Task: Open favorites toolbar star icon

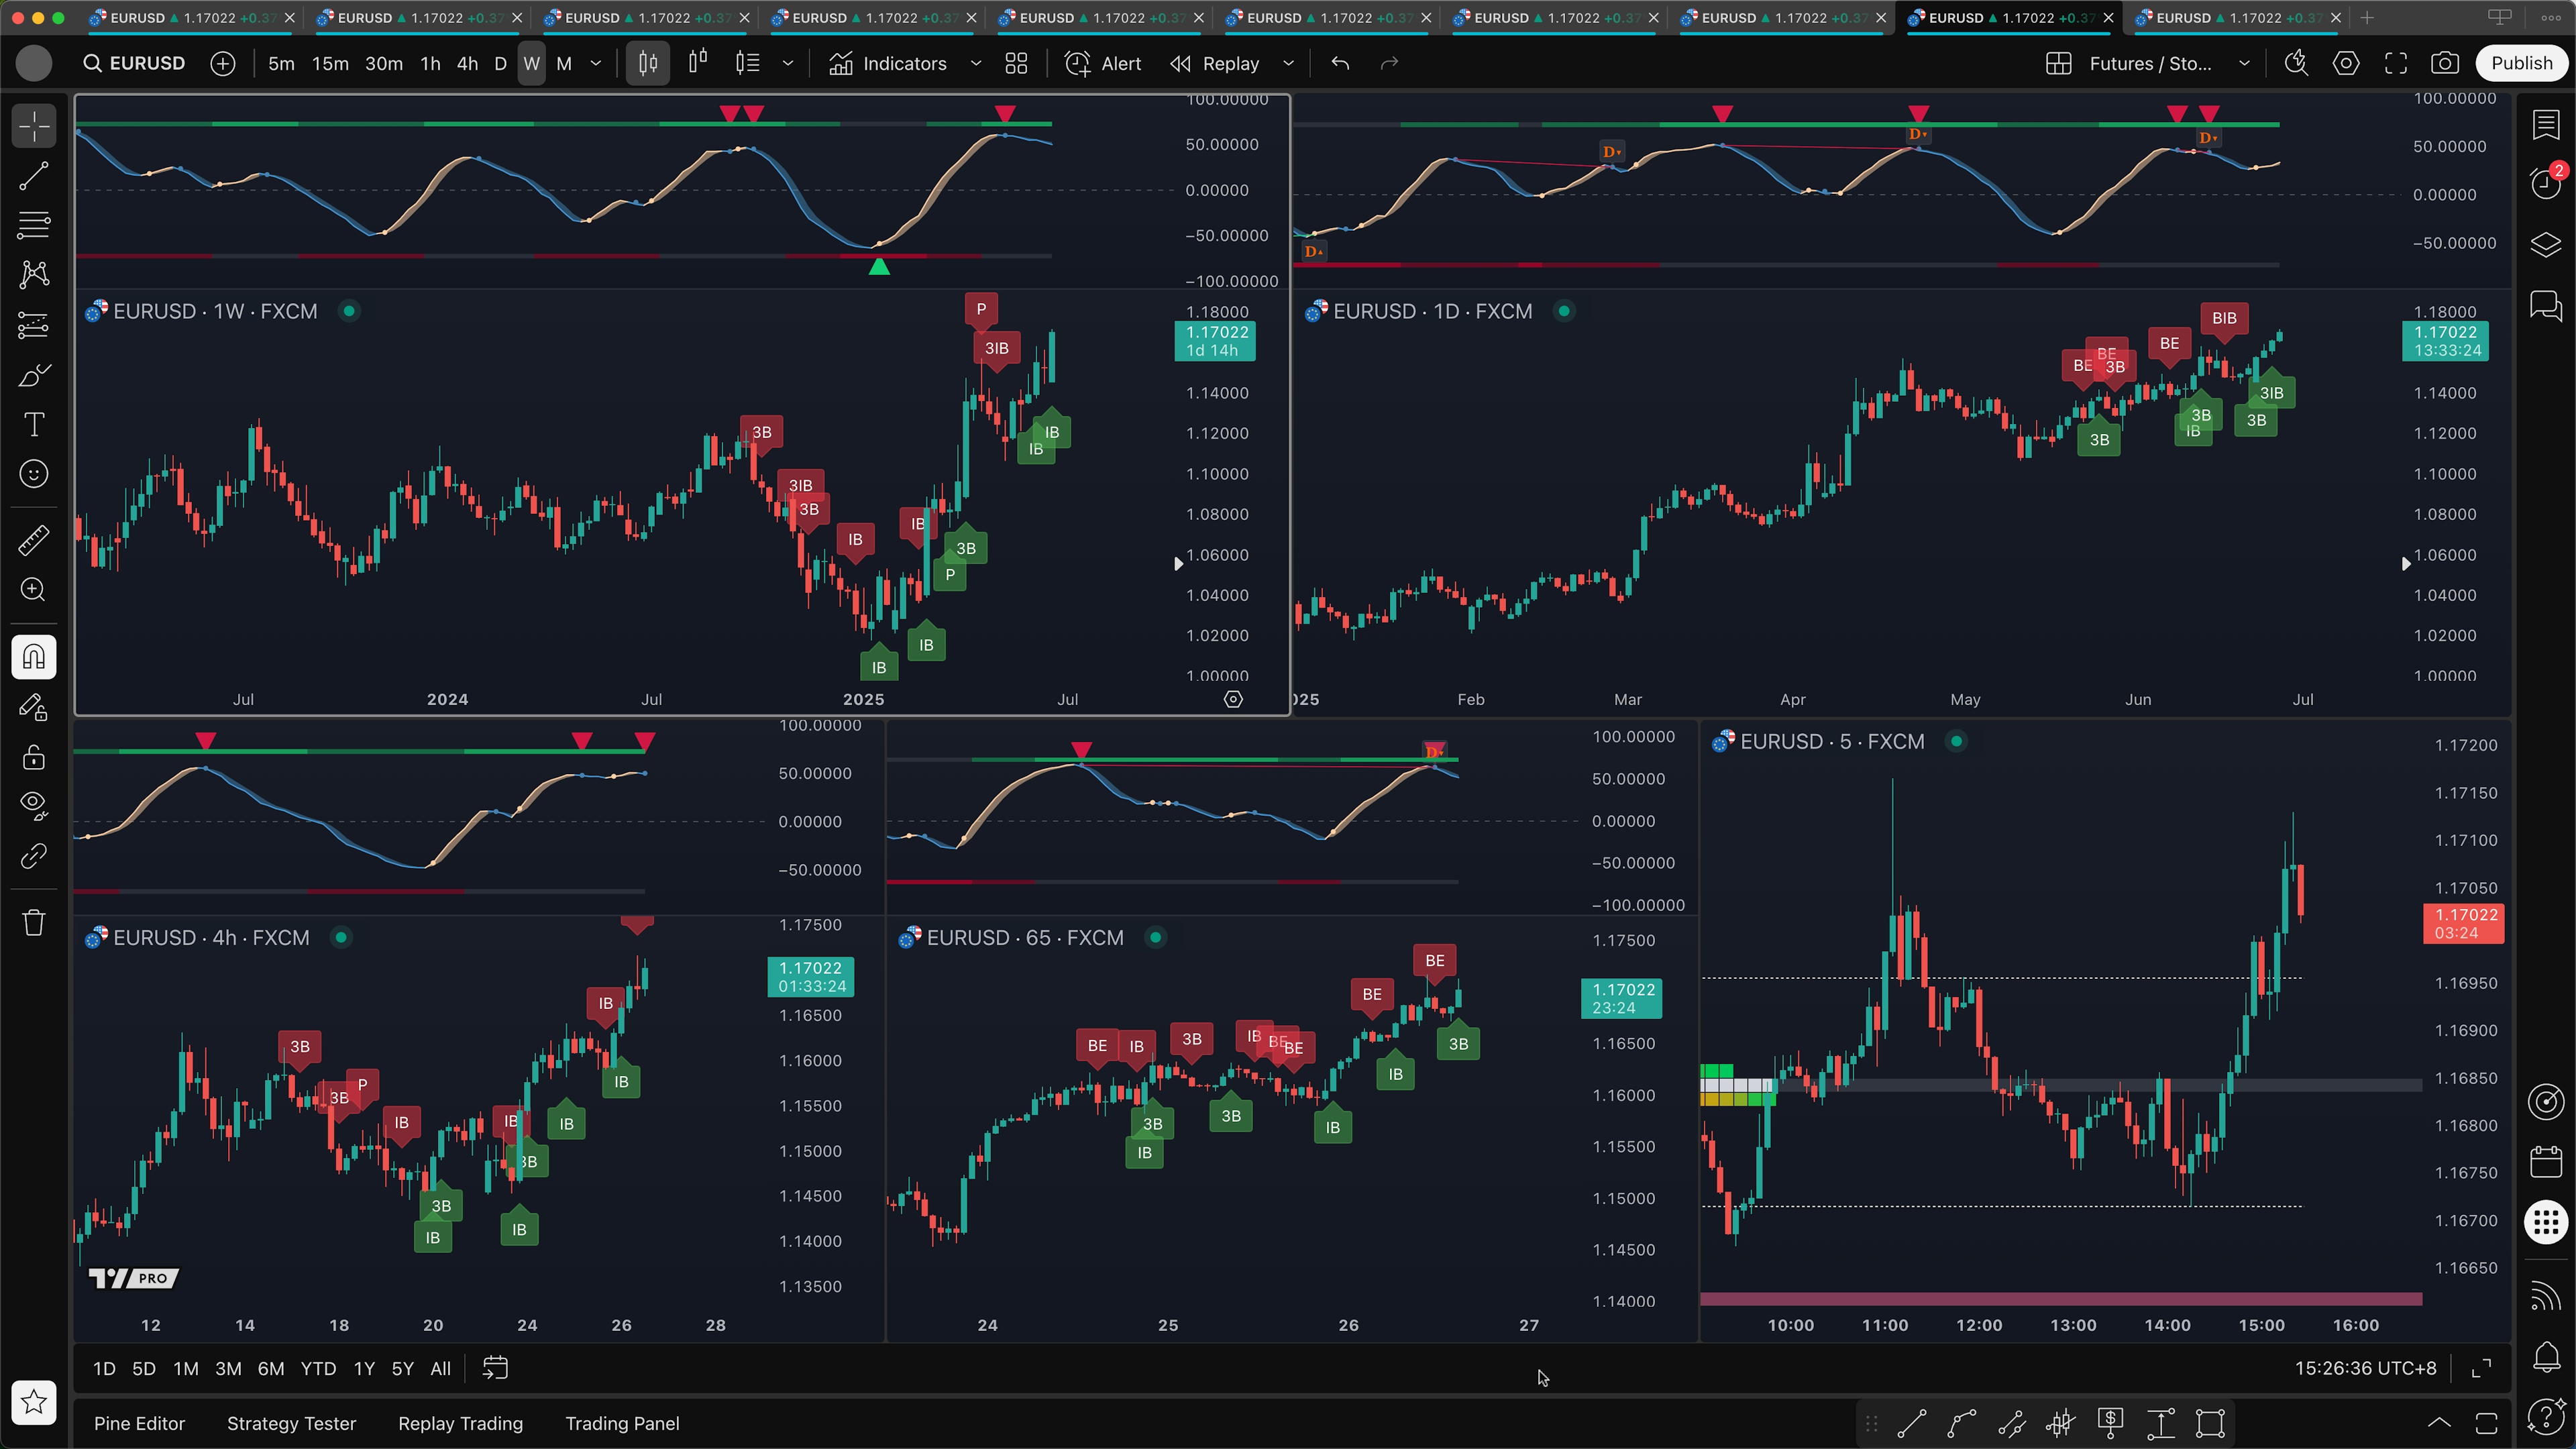Action: [x=34, y=1402]
